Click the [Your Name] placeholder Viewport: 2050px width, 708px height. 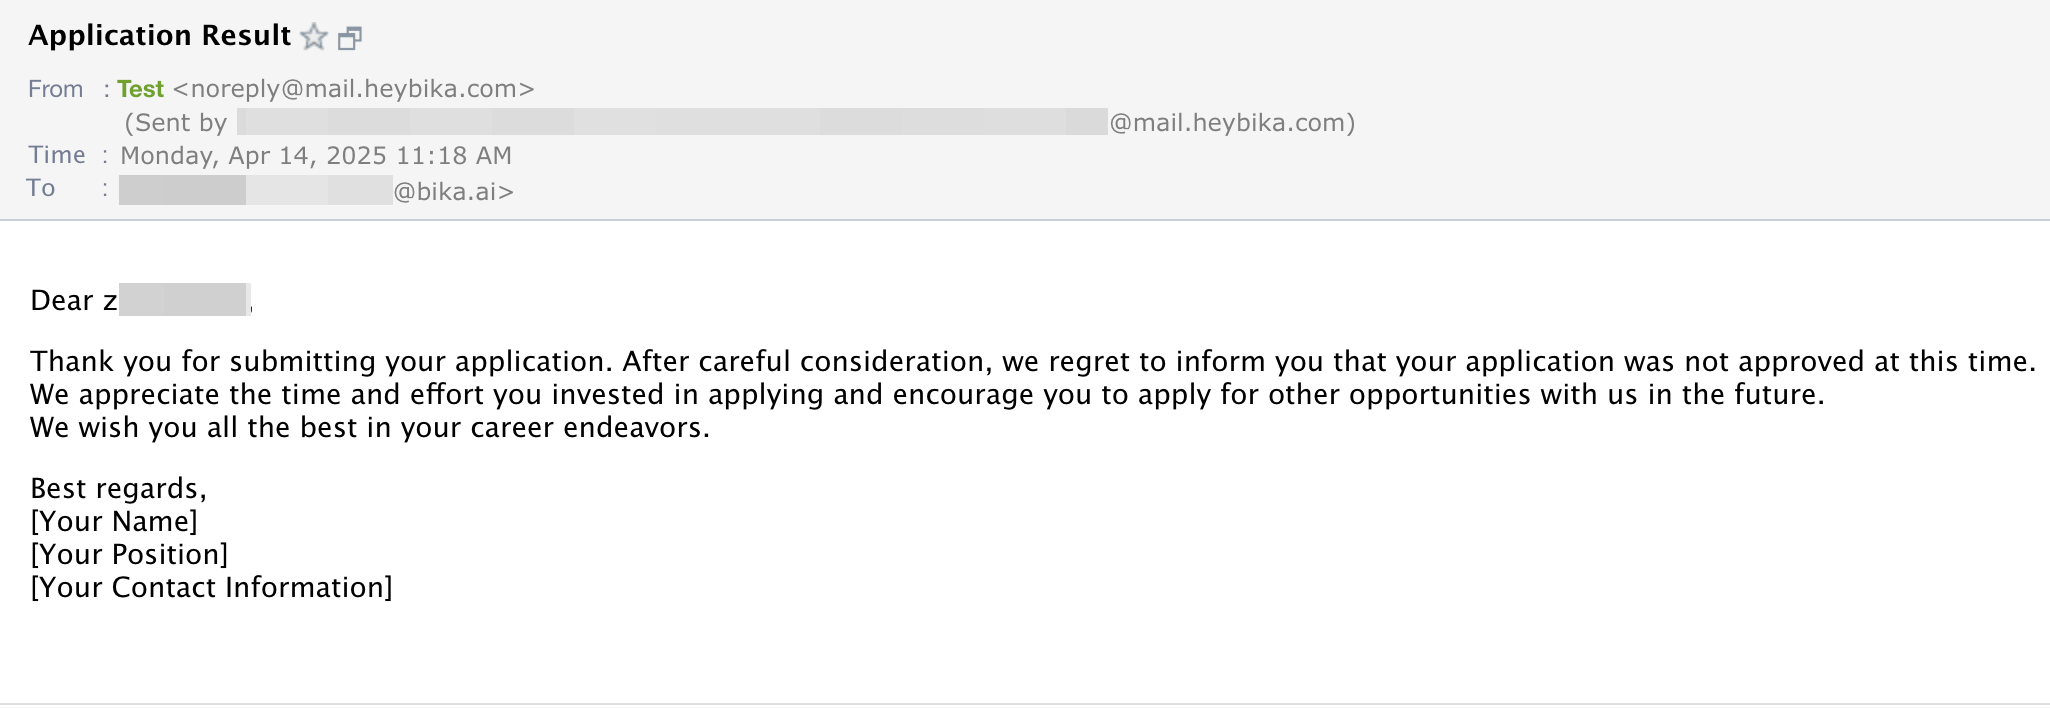coord(114,521)
